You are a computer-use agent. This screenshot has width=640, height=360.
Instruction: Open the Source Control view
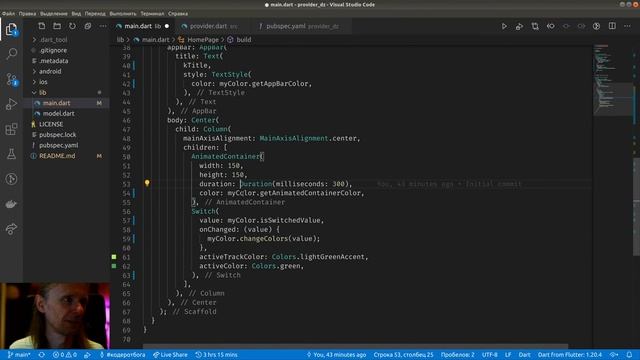tap(11, 79)
